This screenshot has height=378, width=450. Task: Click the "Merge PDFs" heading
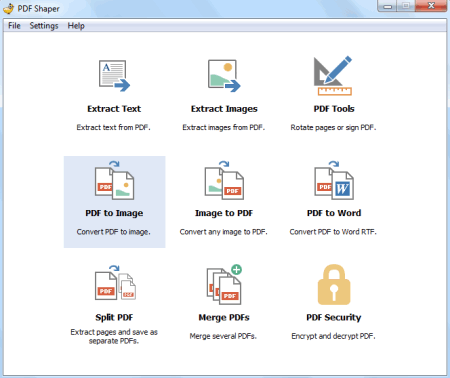click(x=224, y=318)
